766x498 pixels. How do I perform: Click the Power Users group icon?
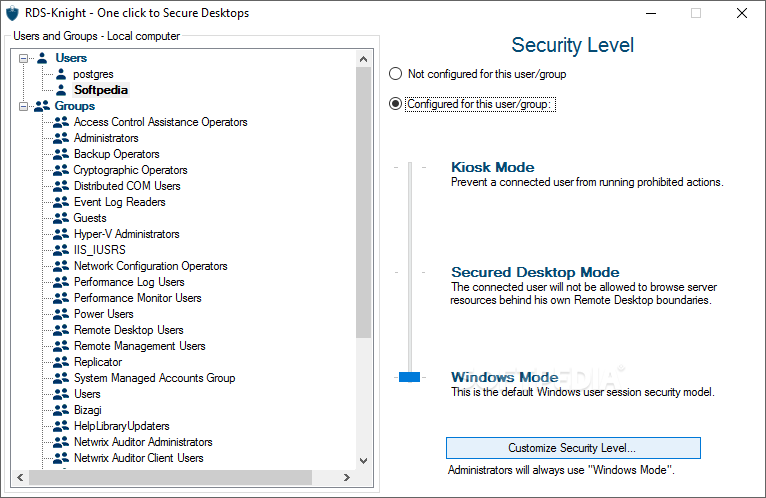[x=61, y=314]
